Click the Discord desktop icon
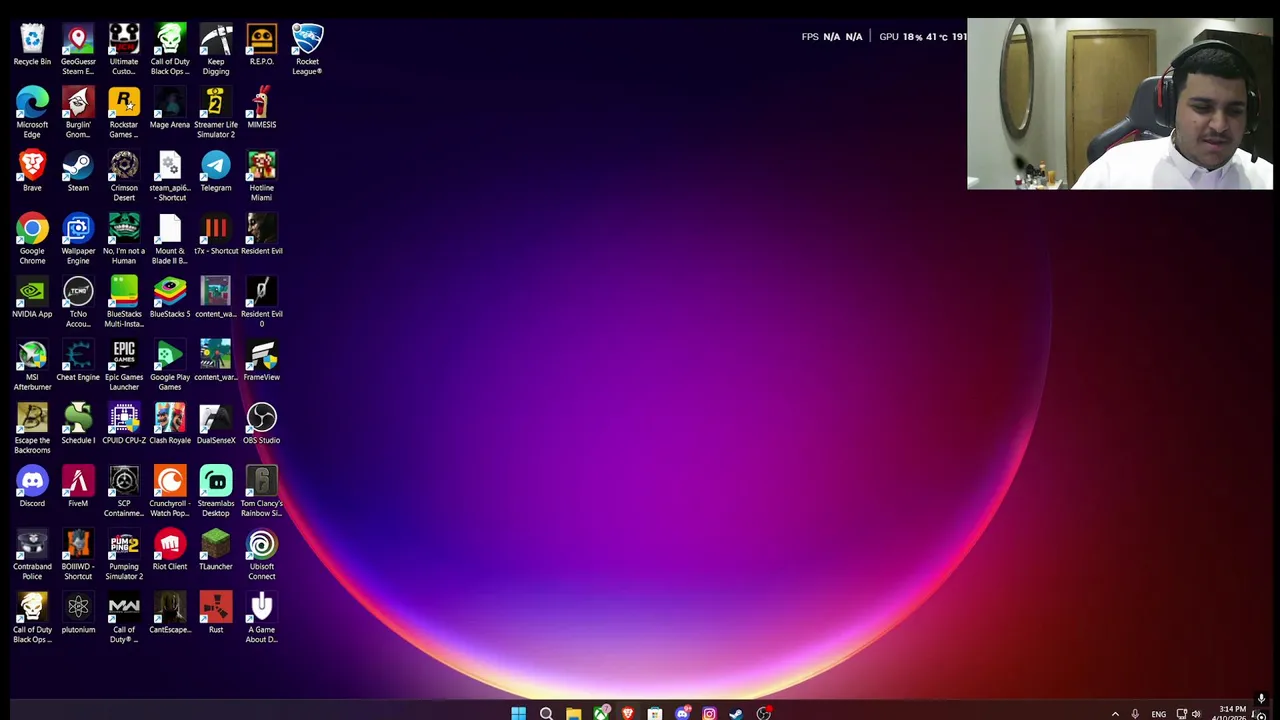 pos(32,487)
